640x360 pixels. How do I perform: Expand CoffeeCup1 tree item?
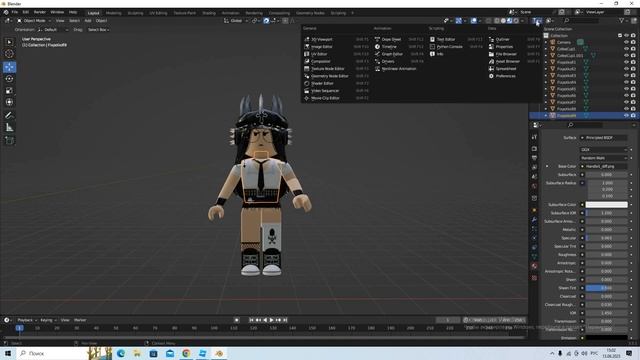pyautogui.click(x=546, y=49)
